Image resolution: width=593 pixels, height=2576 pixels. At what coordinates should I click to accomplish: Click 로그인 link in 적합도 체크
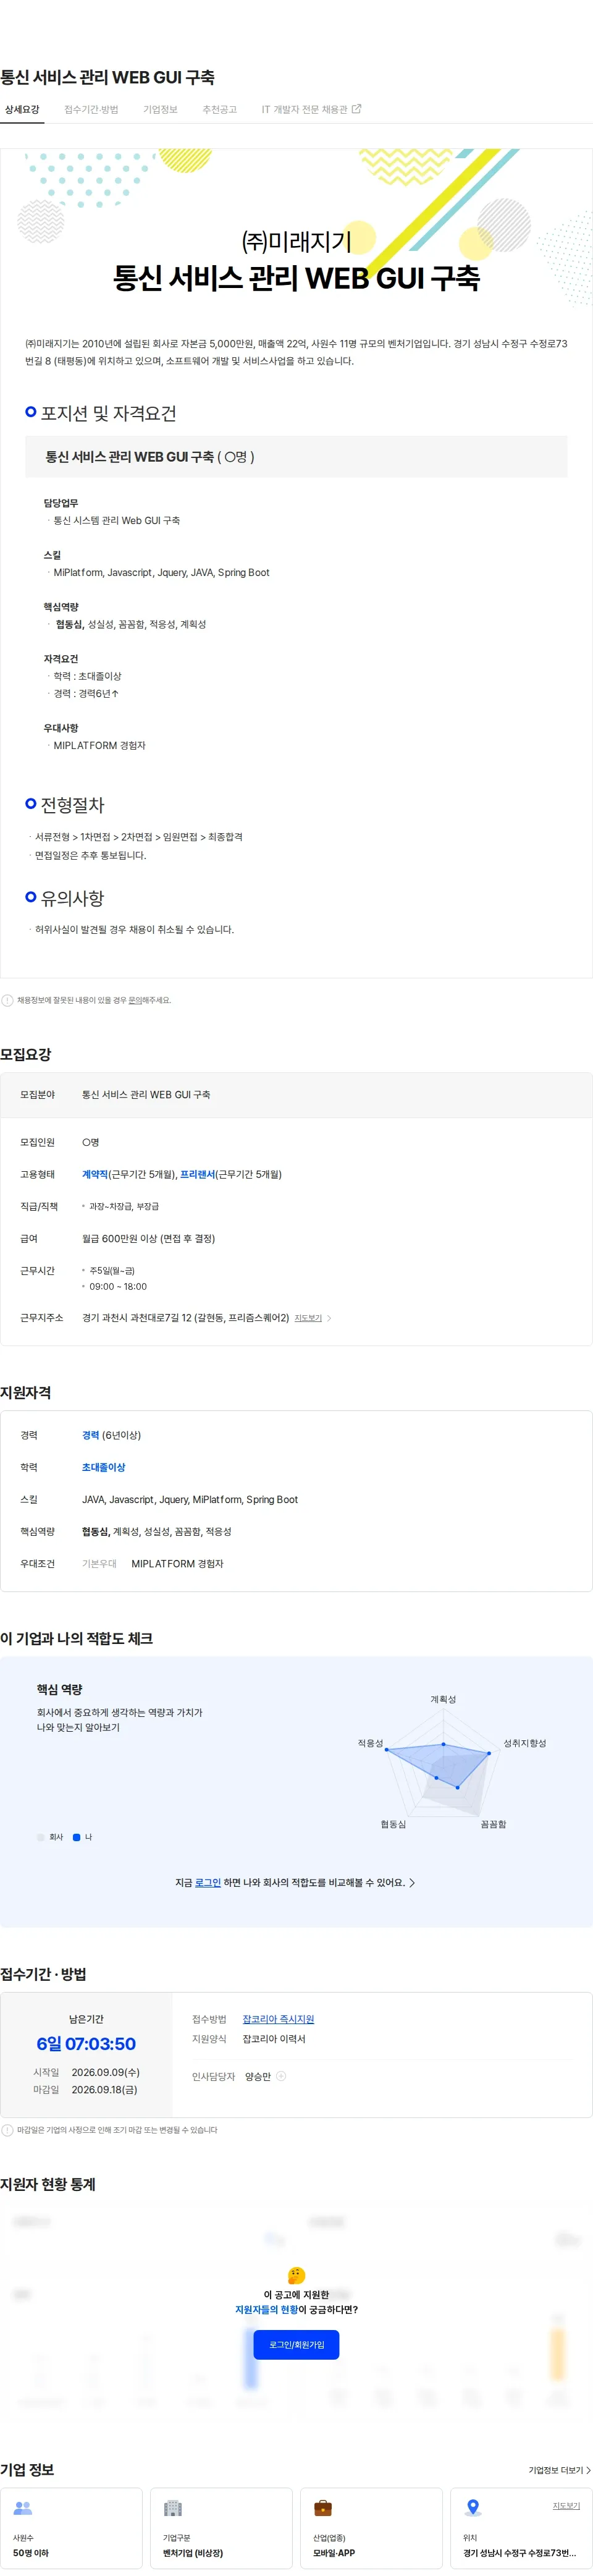tap(208, 1882)
